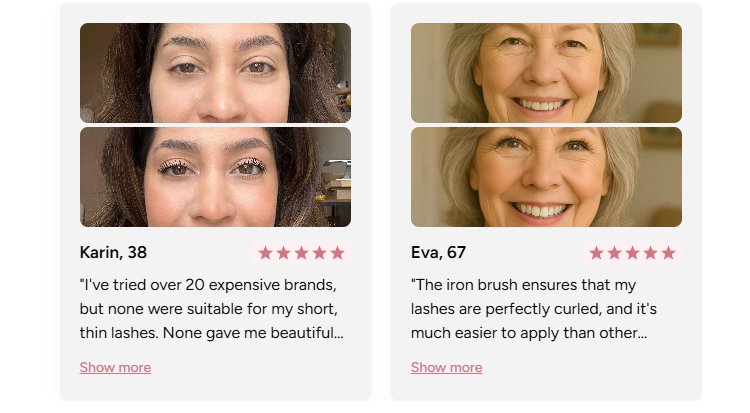The width and height of the screenshot is (750, 413).
Task: Click the fifth star in Karin's rating
Action: [338, 253]
